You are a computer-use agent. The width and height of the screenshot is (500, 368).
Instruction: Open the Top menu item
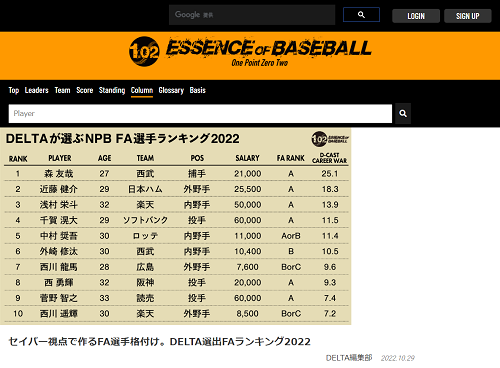tap(14, 90)
